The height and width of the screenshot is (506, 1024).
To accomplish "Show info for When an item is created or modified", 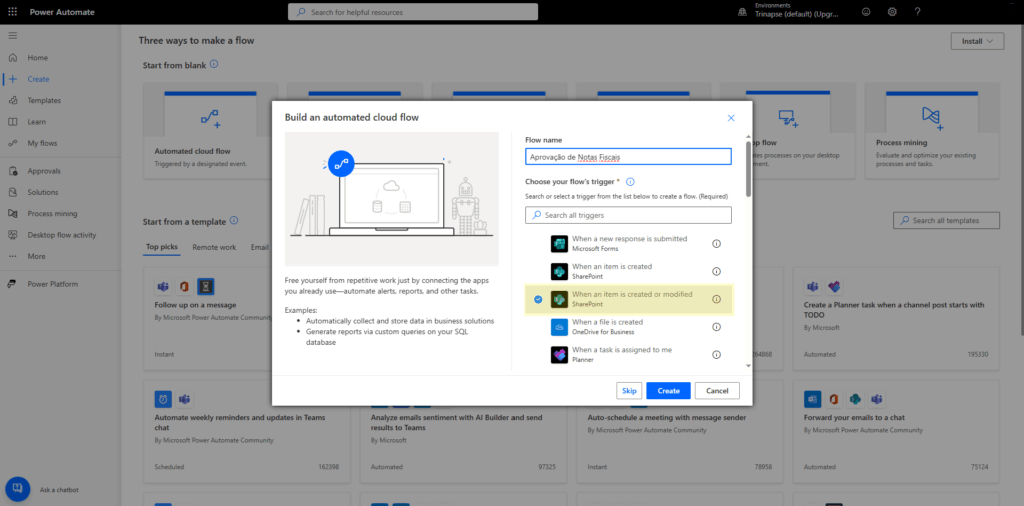I will click(x=716, y=299).
